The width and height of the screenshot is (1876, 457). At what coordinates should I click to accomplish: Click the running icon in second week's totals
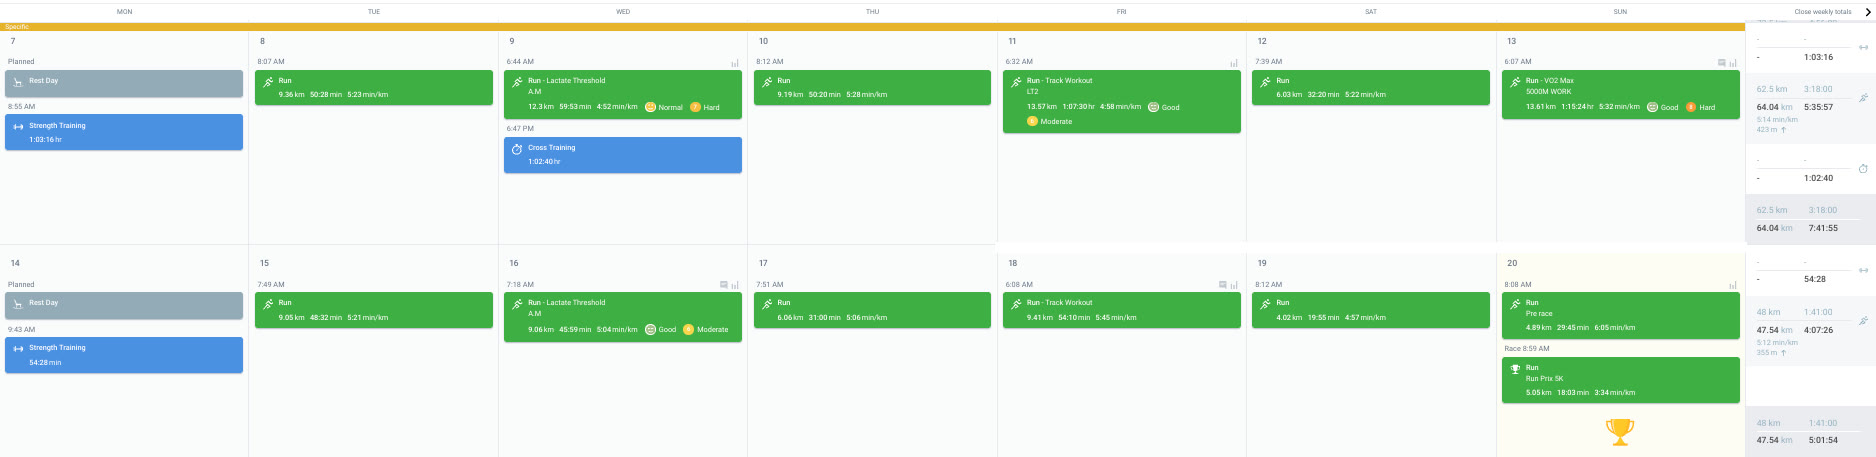point(1863,321)
